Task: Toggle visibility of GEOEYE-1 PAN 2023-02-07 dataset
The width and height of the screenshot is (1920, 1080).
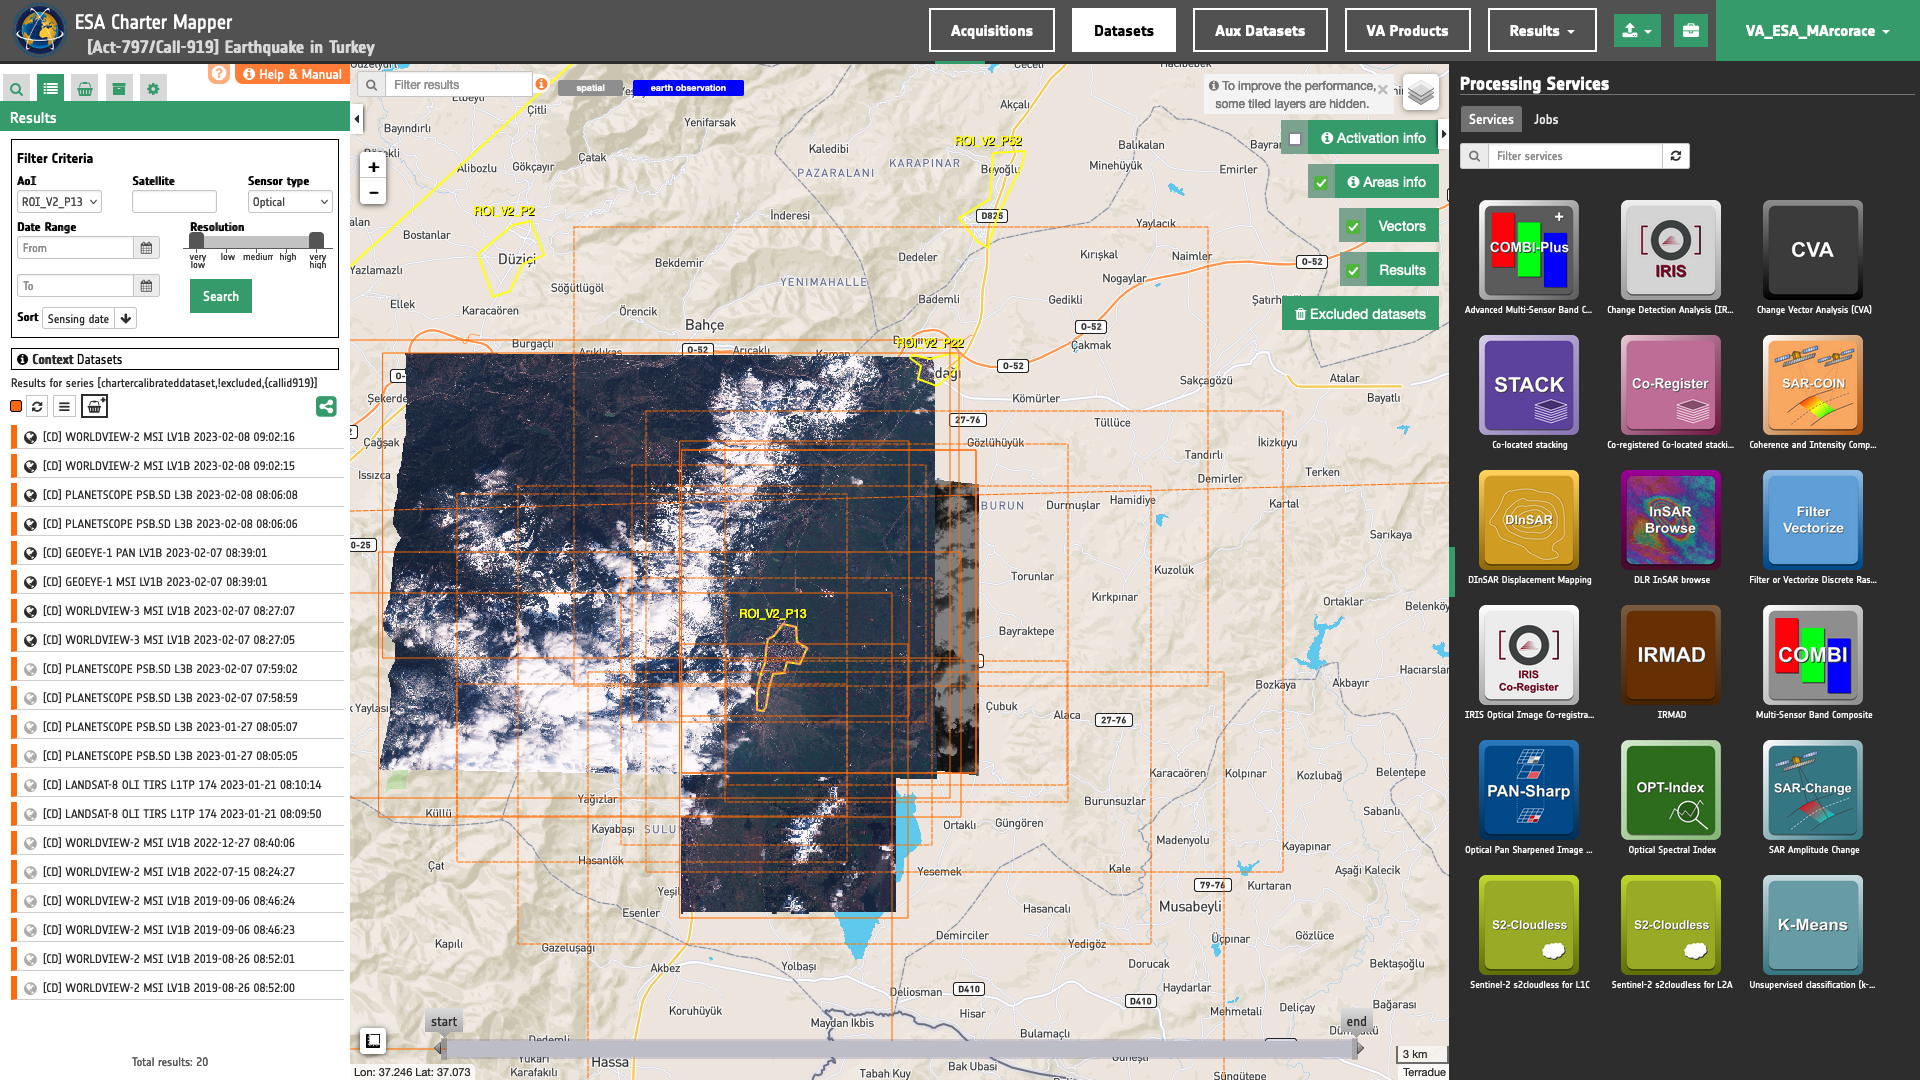Action: tap(31, 553)
